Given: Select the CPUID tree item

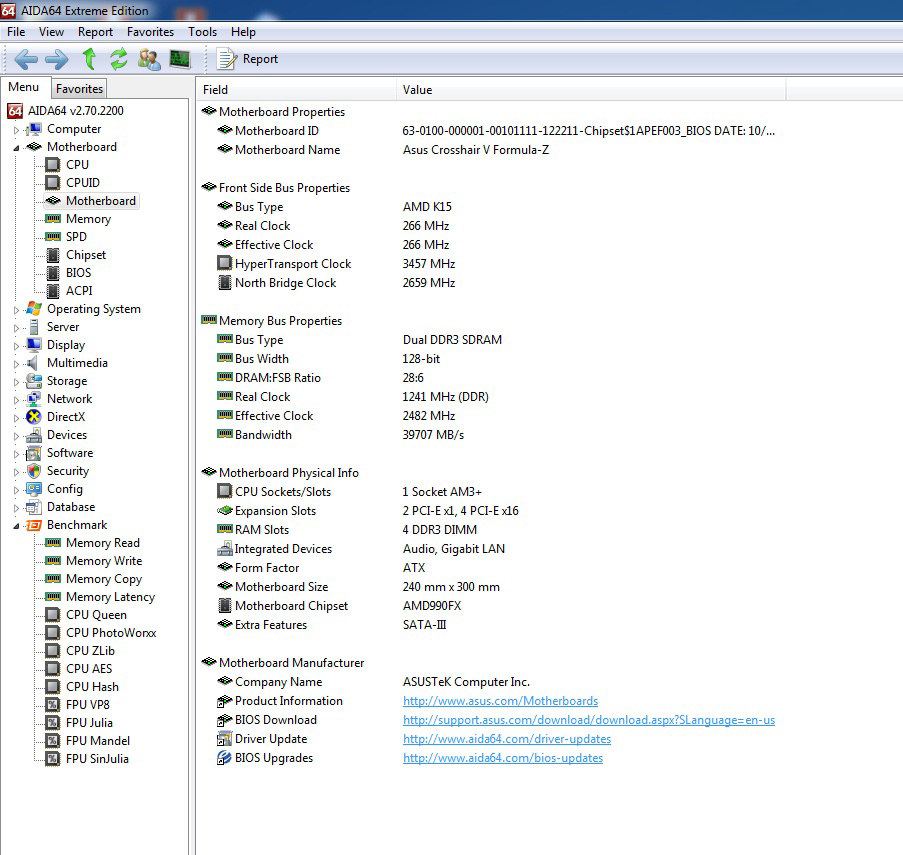Looking at the screenshot, I should coord(82,183).
